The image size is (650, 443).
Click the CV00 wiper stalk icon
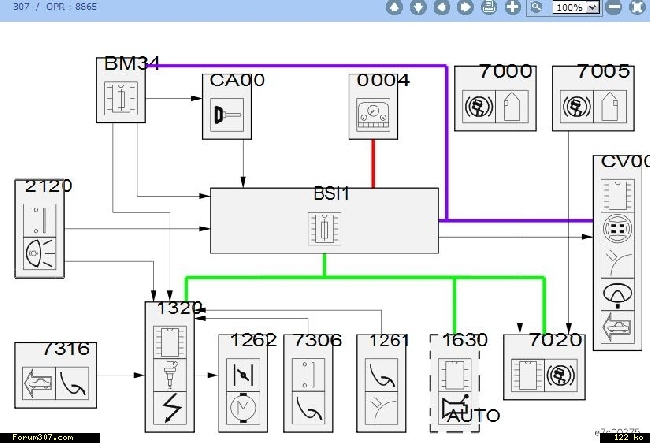pyautogui.click(x=617, y=261)
